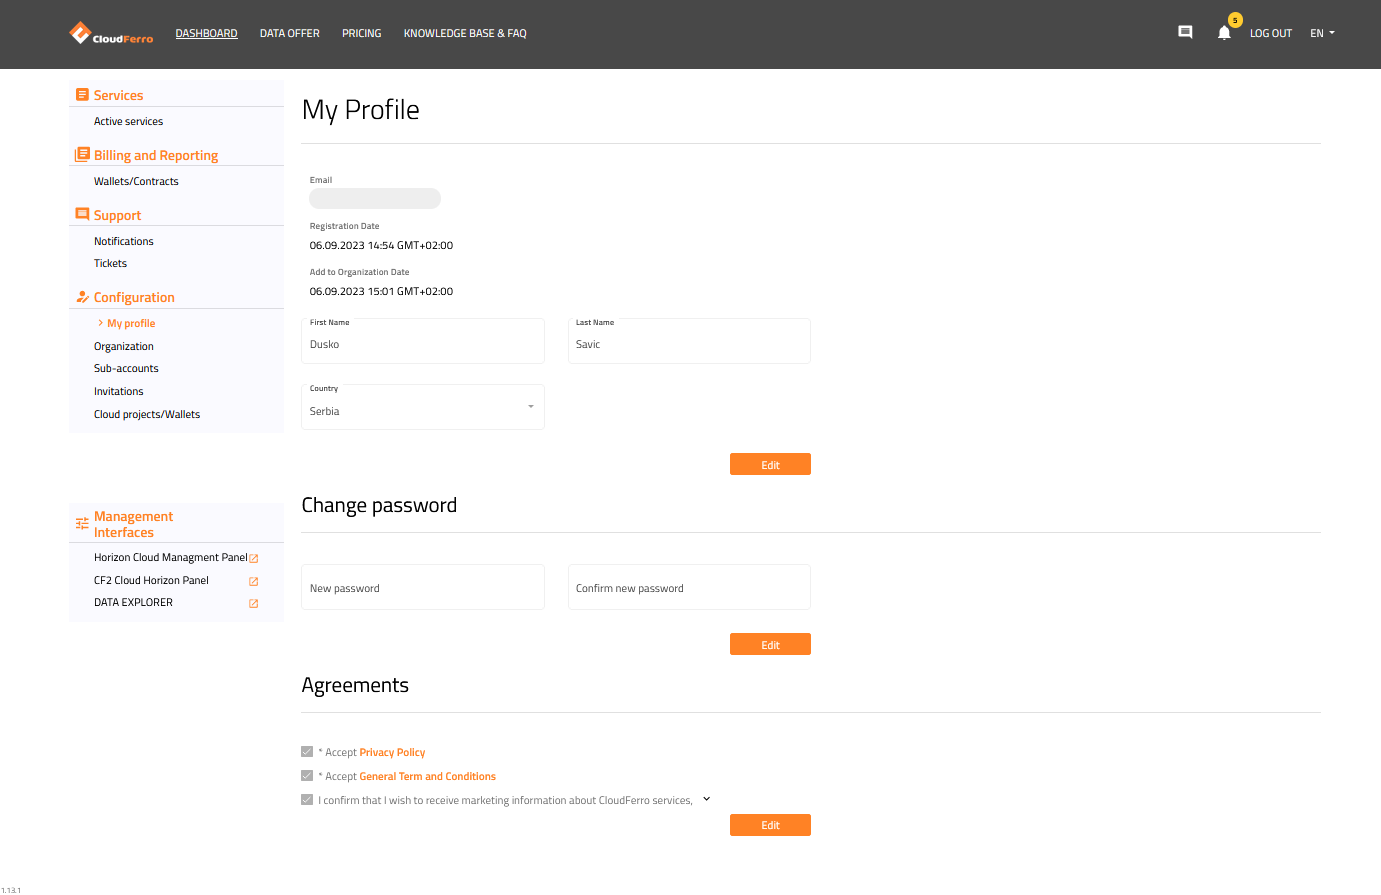This screenshot has height=895, width=1381.
Task: Toggle the Accept Privacy Policy checkbox
Action: 307,751
